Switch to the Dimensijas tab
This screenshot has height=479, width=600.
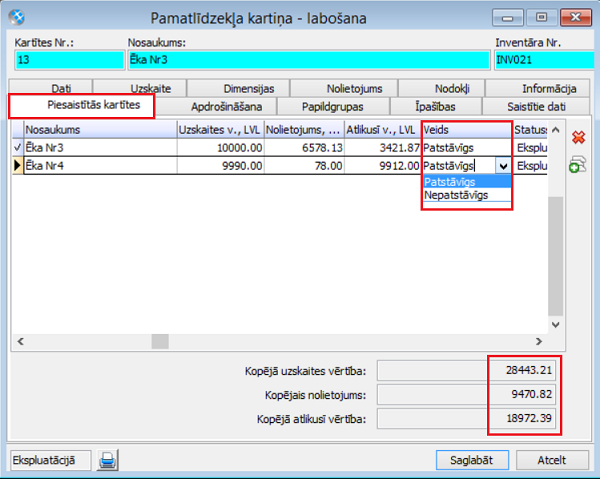click(x=238, y=88)
